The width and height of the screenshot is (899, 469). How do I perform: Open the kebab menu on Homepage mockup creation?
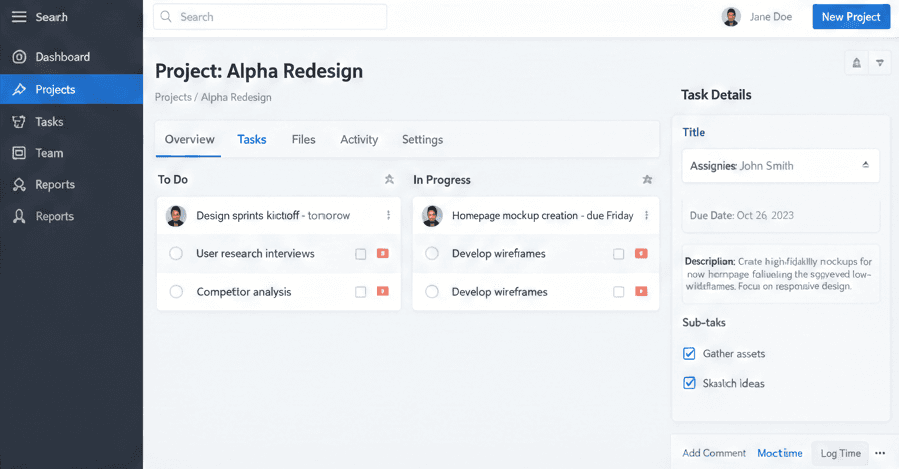(x=646, y=215)
